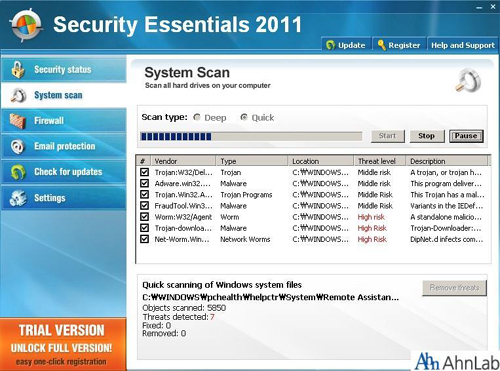Image resolution: width=500 pixels, height=371 pixels.
Task: Click 'Variants in the IEDef...' description
Action: coord(447,206)
